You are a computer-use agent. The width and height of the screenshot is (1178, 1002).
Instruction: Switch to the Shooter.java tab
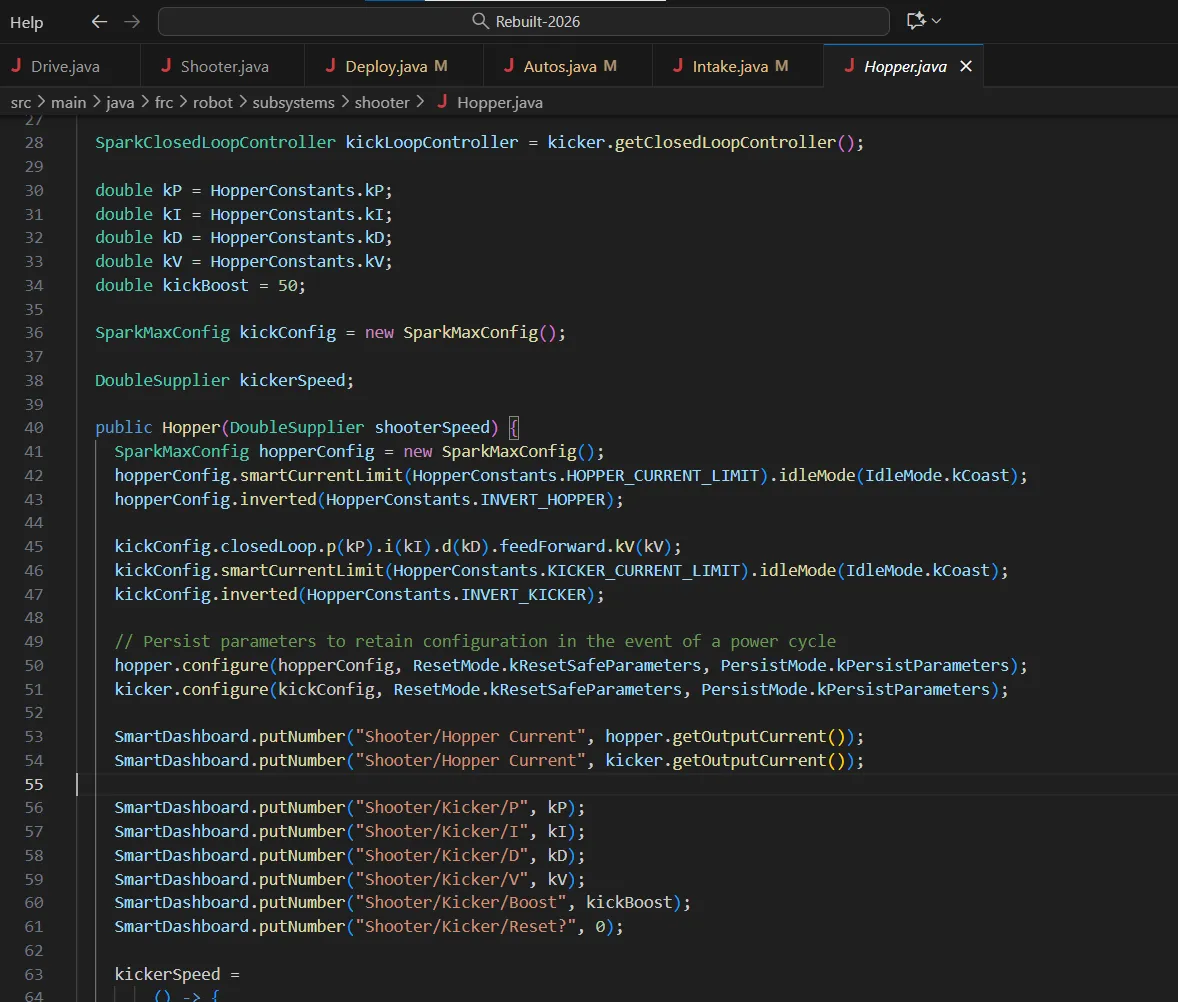(225, 67)
